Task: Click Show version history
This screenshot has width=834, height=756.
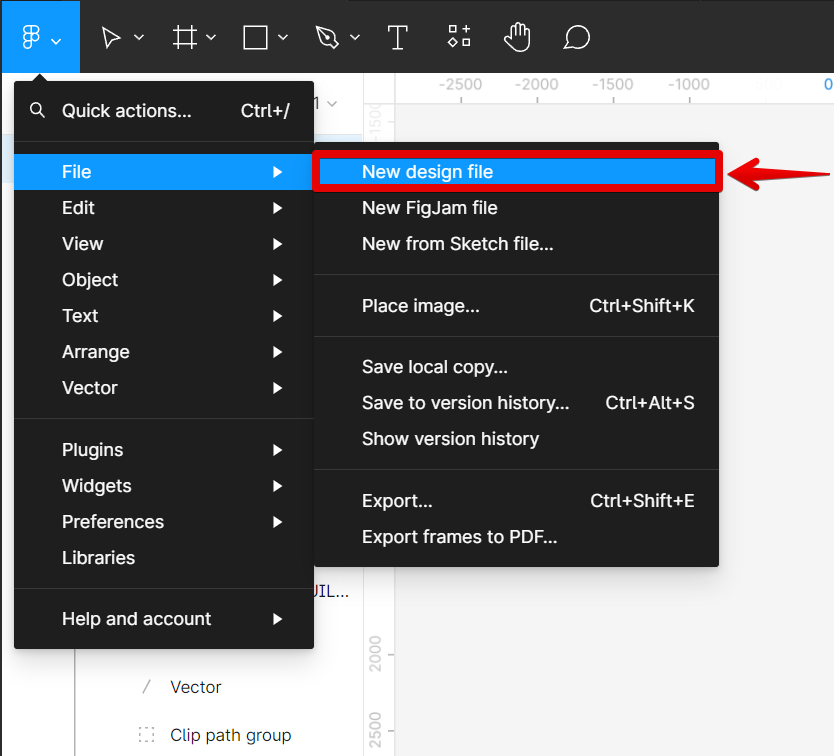Action: [450, 439]
